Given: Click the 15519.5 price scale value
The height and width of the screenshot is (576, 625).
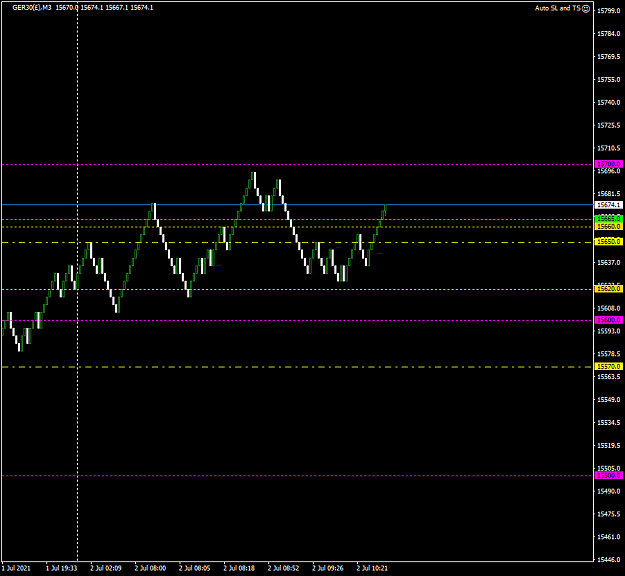Looking at the screenshot, I should click(609, 446).
